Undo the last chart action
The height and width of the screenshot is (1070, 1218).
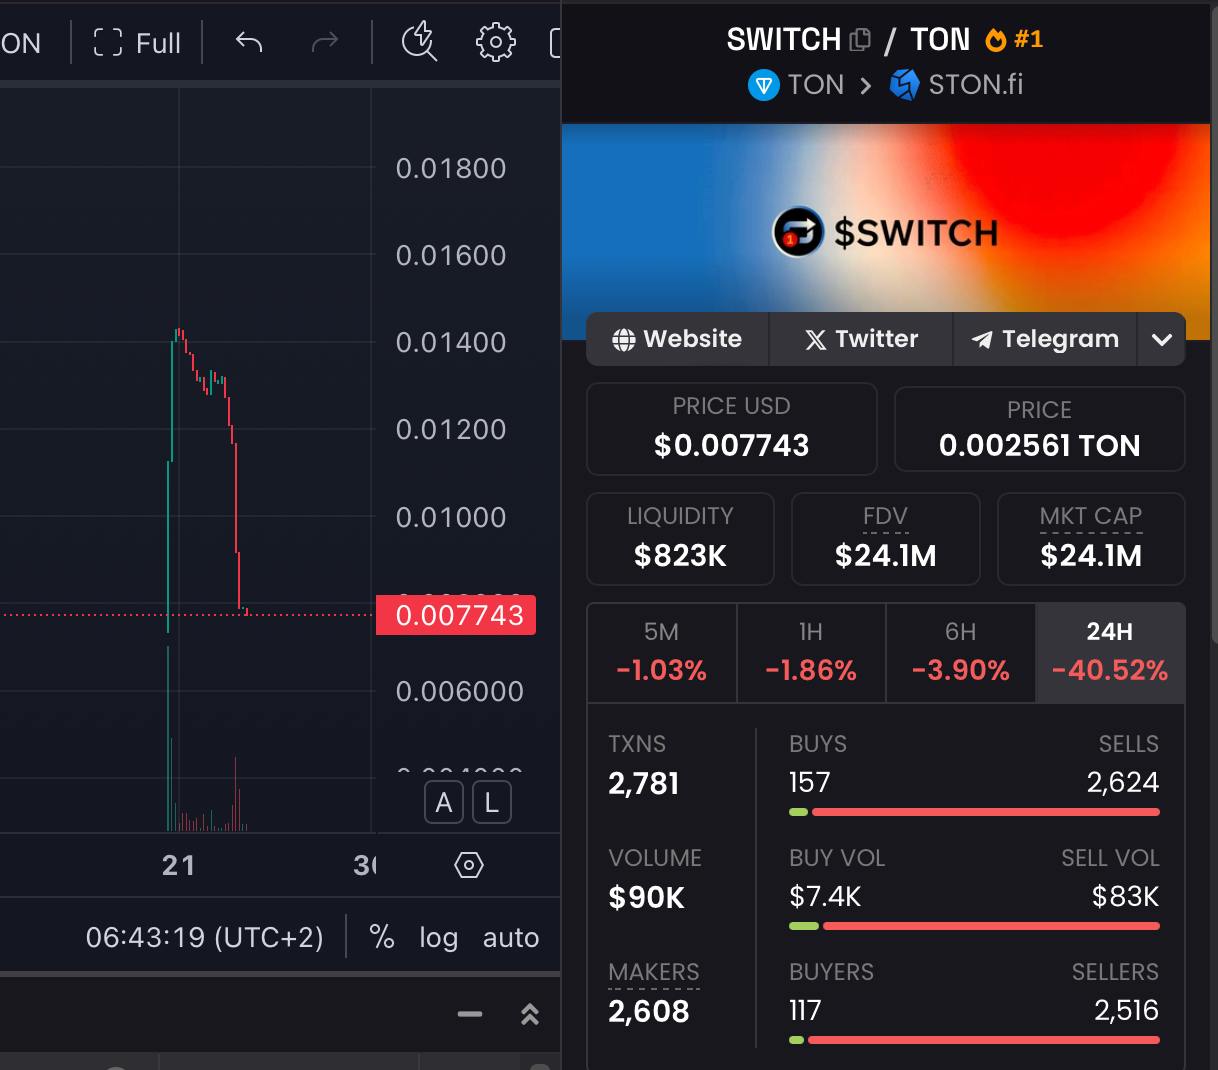(x=249, y=42)
